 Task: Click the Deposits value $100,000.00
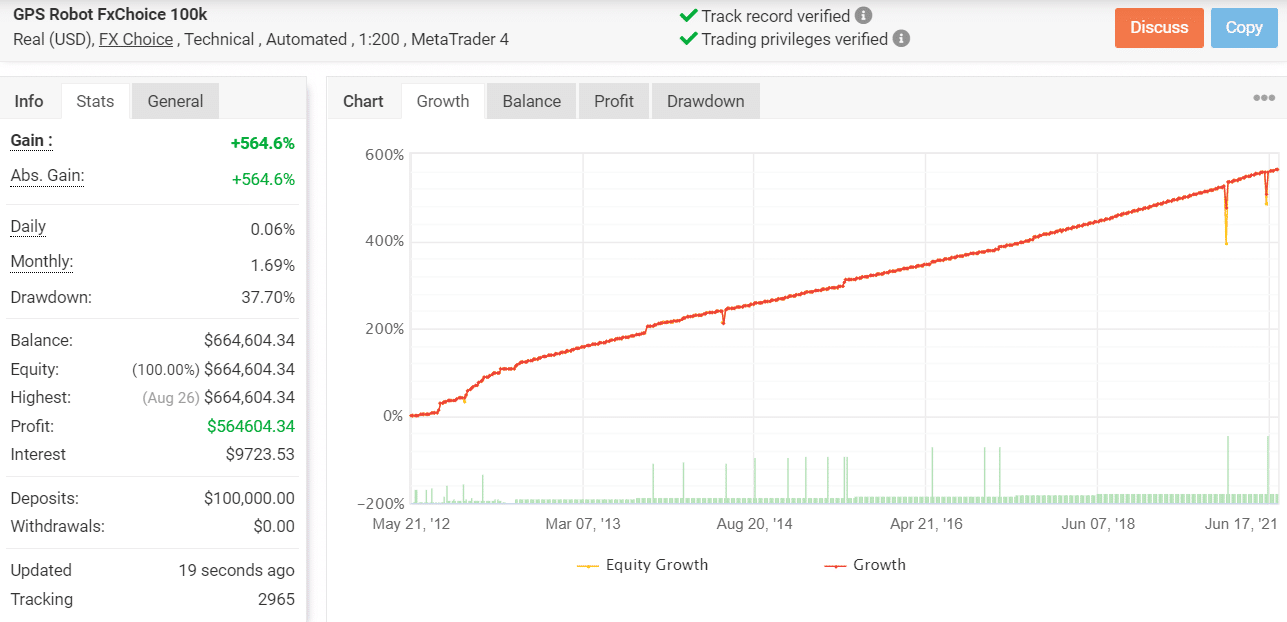click(249, 498)
